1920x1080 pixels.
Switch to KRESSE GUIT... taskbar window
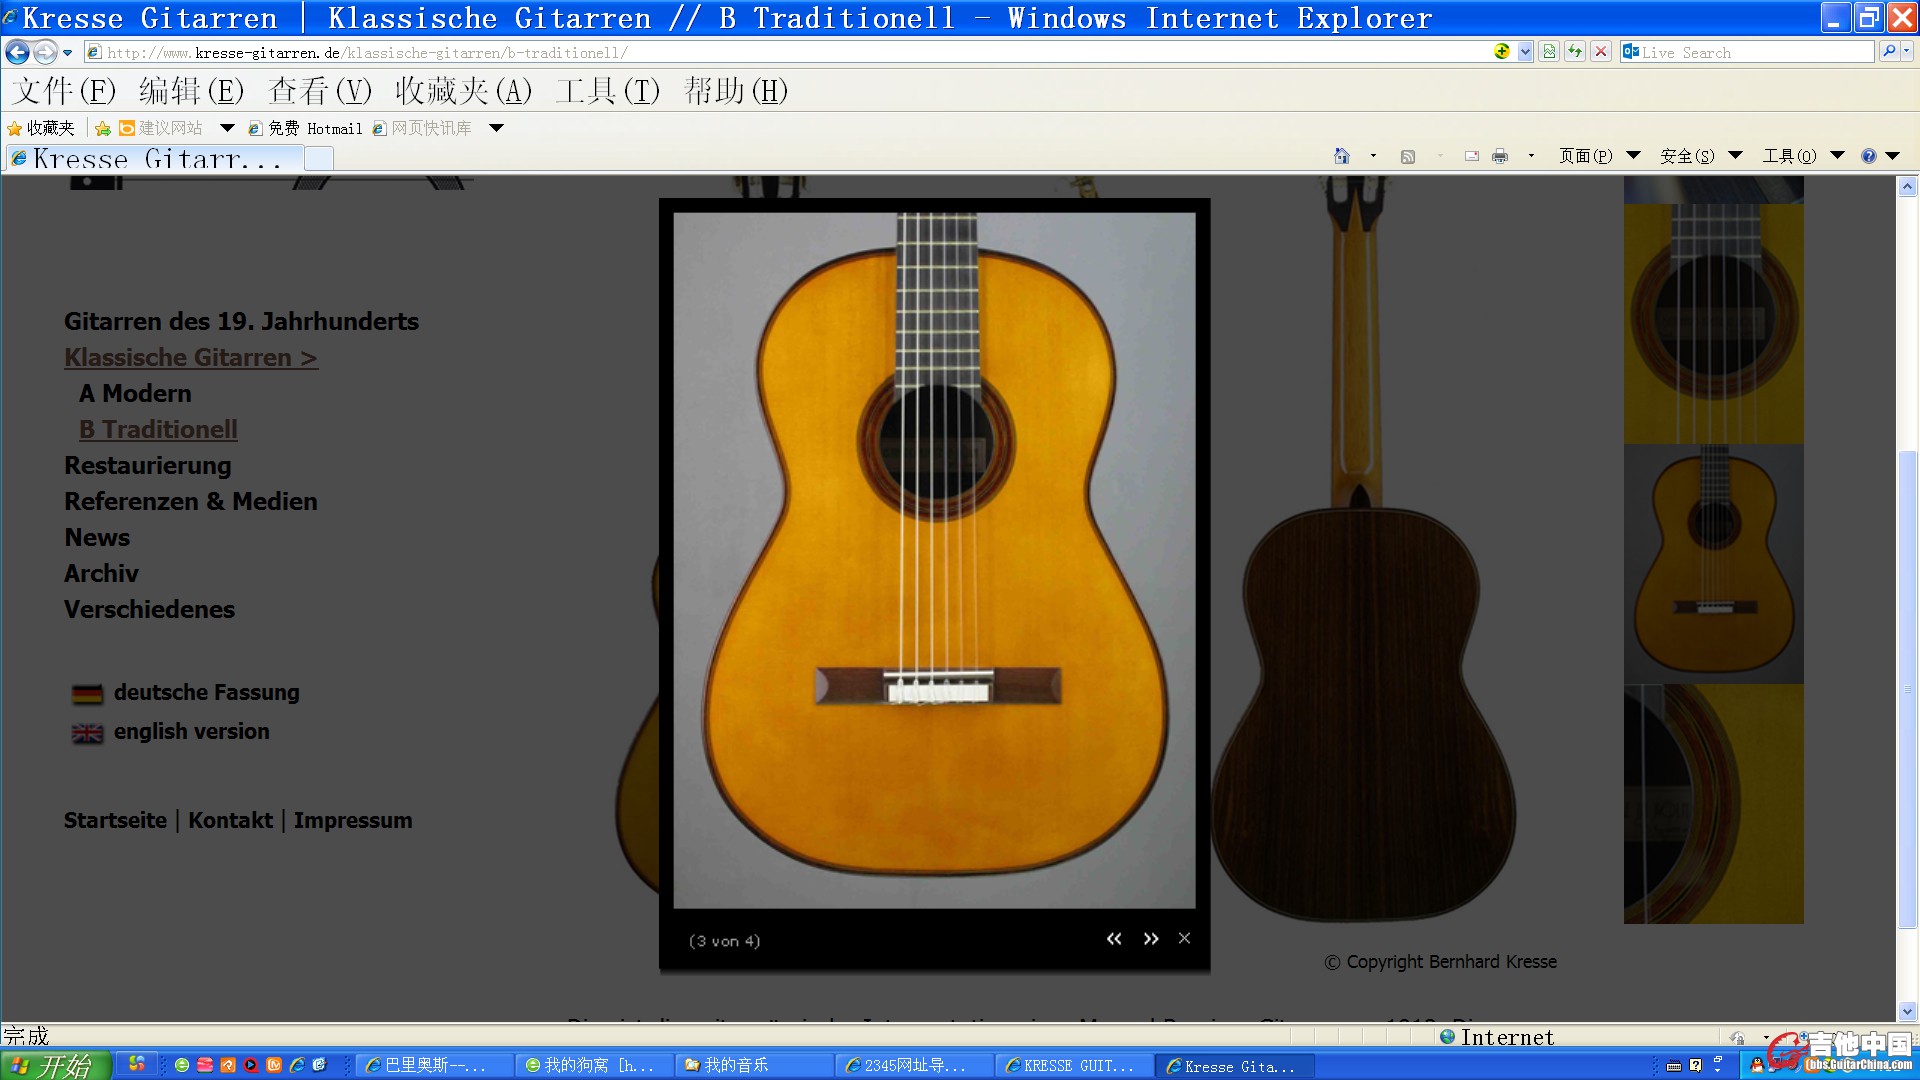pos(1075,1066)
